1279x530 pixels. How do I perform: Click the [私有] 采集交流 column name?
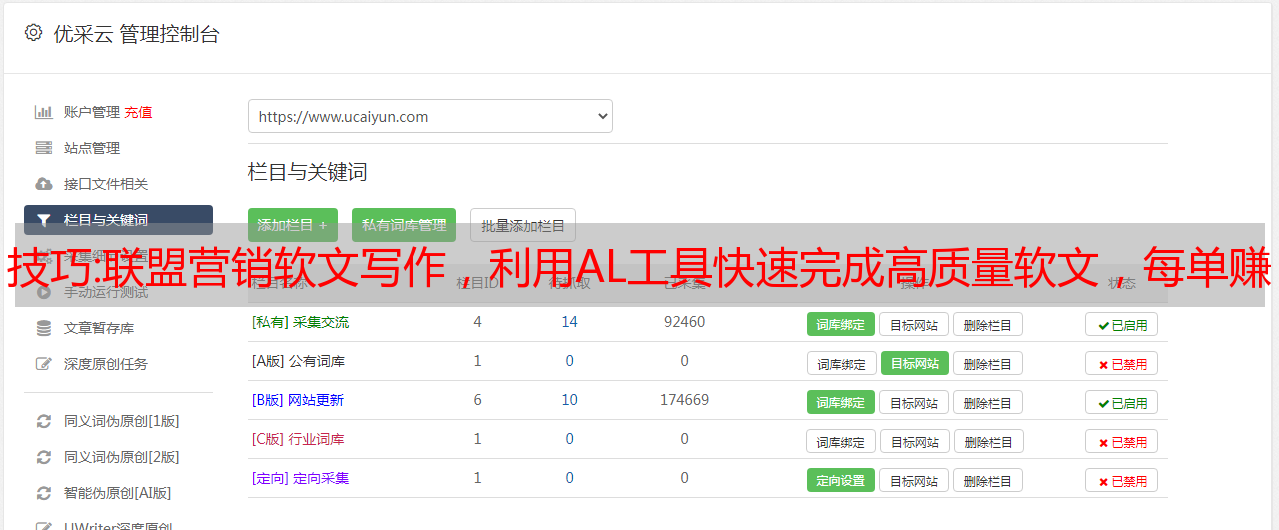[x=300, y=322]
